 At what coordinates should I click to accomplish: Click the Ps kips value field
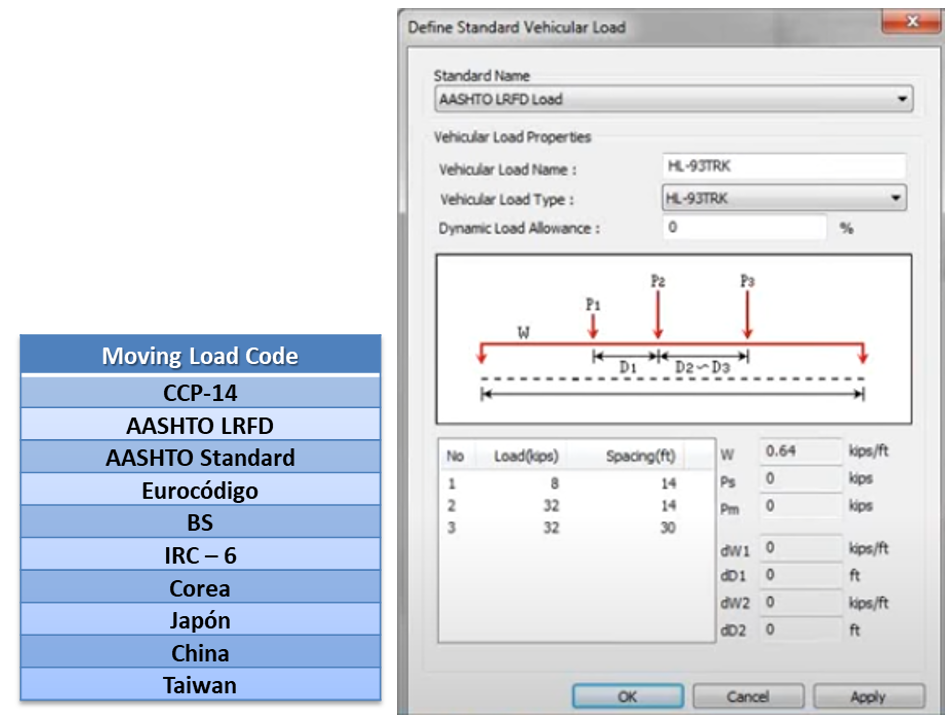tap(800, 479)
